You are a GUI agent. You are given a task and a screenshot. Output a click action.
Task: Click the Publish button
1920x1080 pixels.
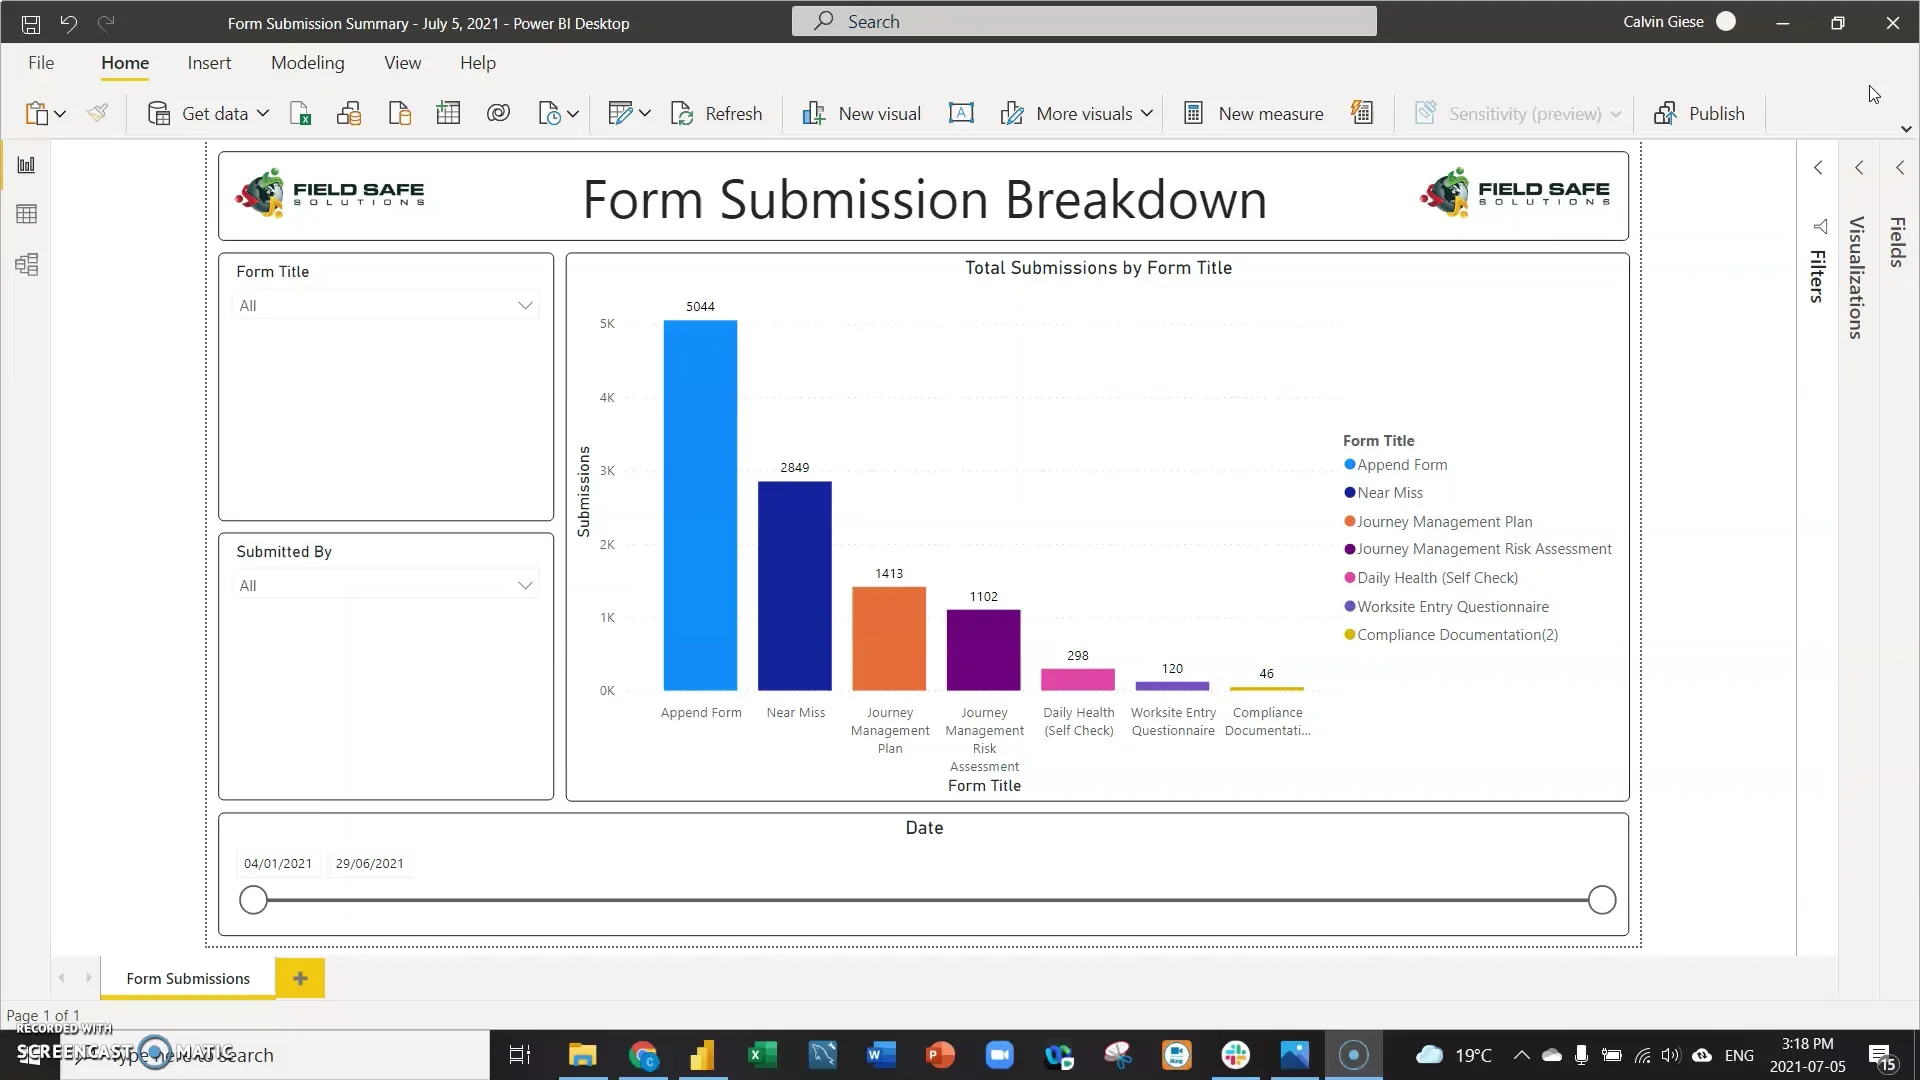[x=1699, y=114]
